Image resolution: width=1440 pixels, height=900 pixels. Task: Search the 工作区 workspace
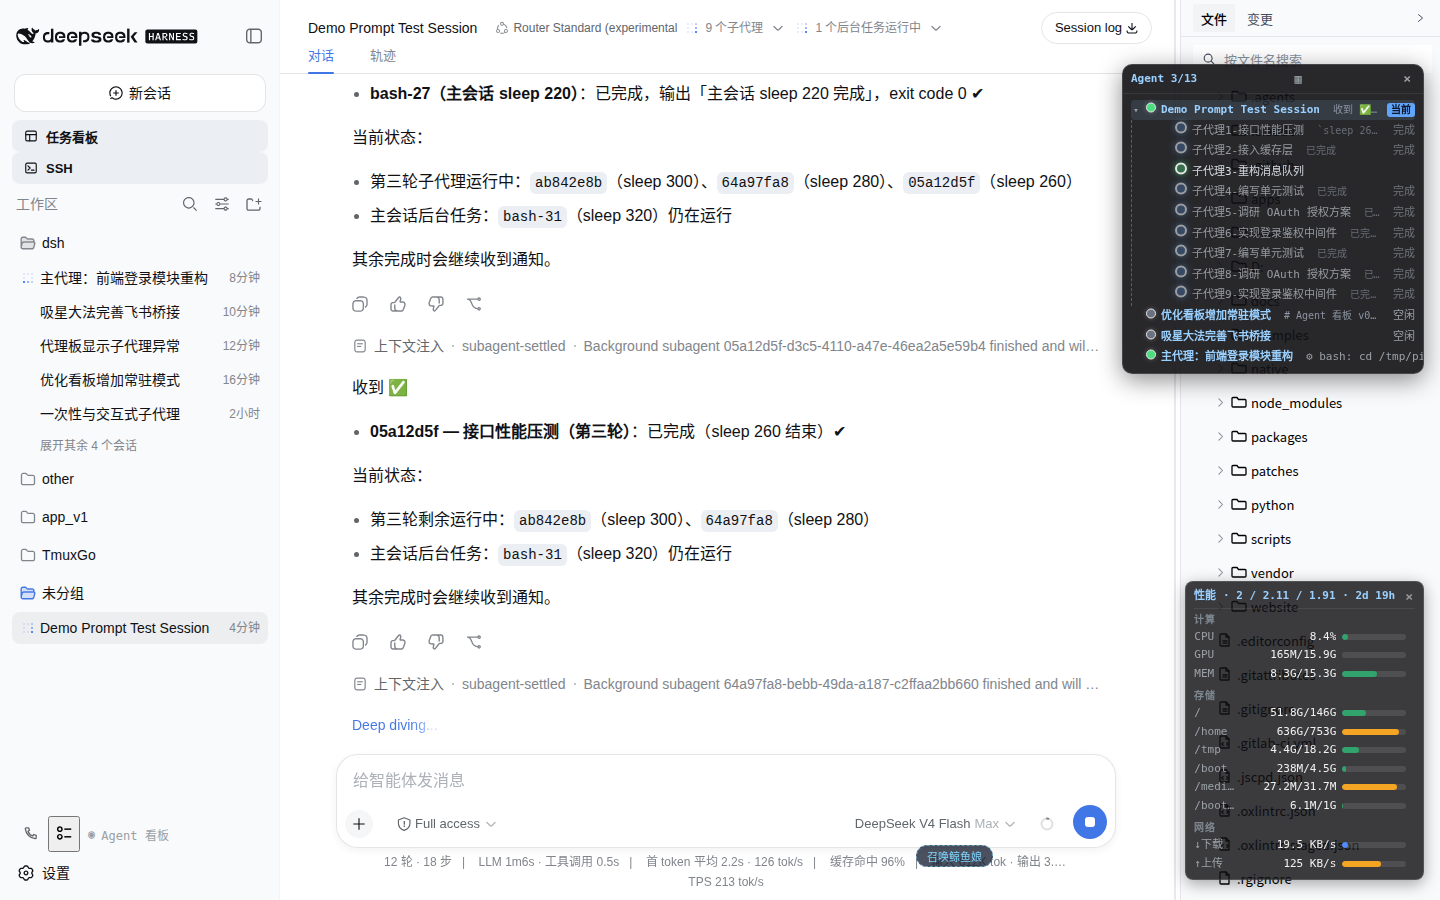pos(190,204)
